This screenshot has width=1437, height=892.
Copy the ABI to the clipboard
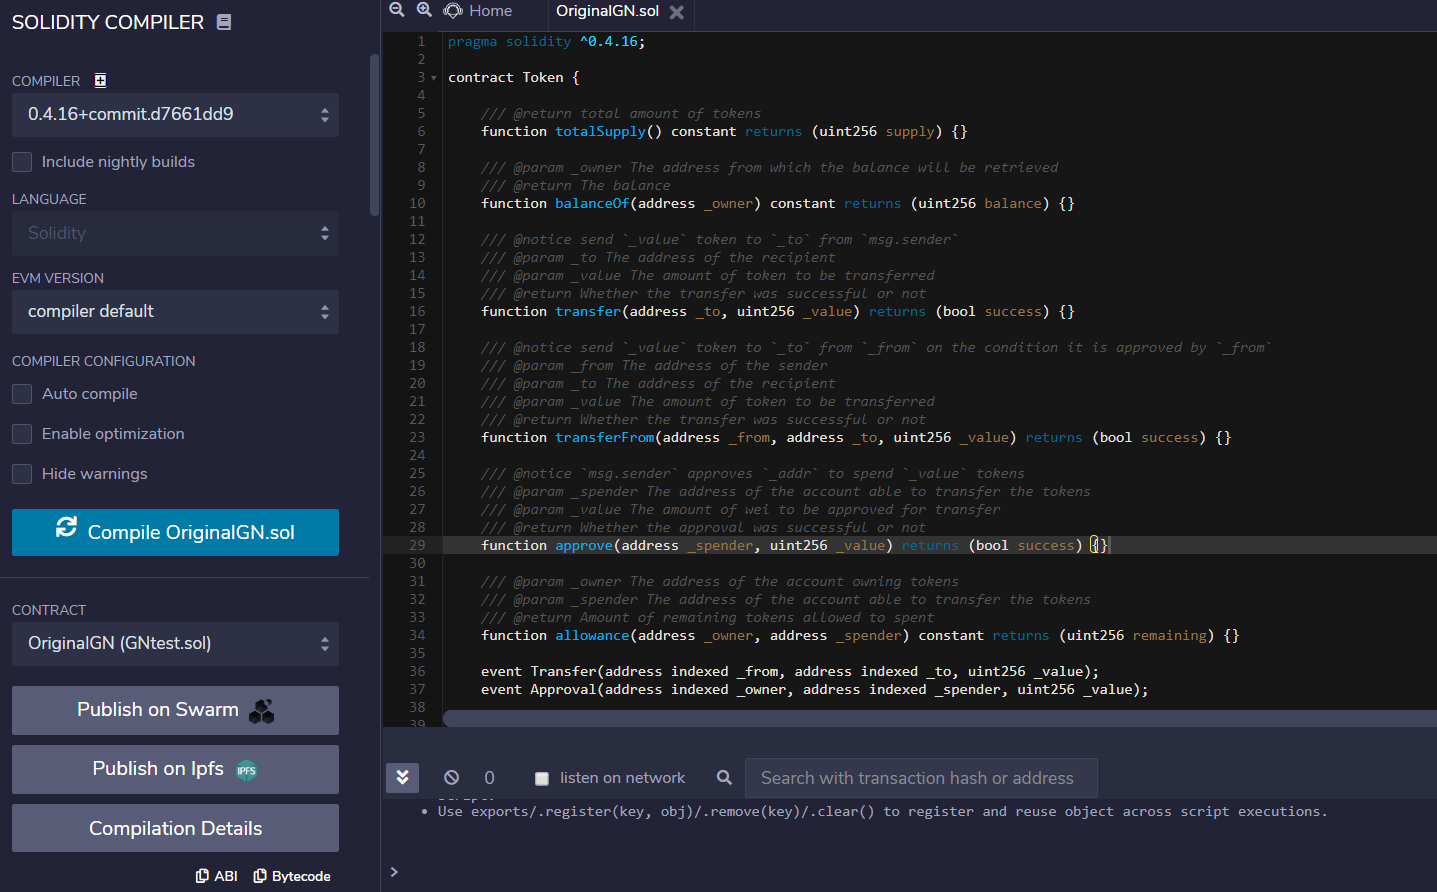click(x=217, y=876)
